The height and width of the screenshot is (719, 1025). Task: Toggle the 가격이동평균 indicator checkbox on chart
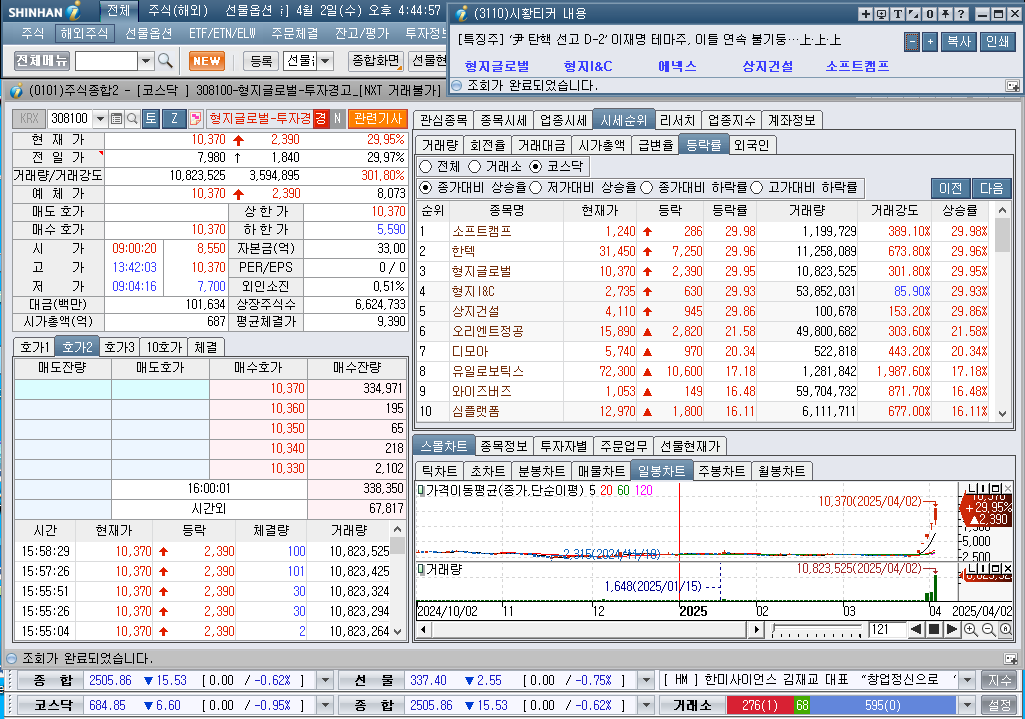421,490
